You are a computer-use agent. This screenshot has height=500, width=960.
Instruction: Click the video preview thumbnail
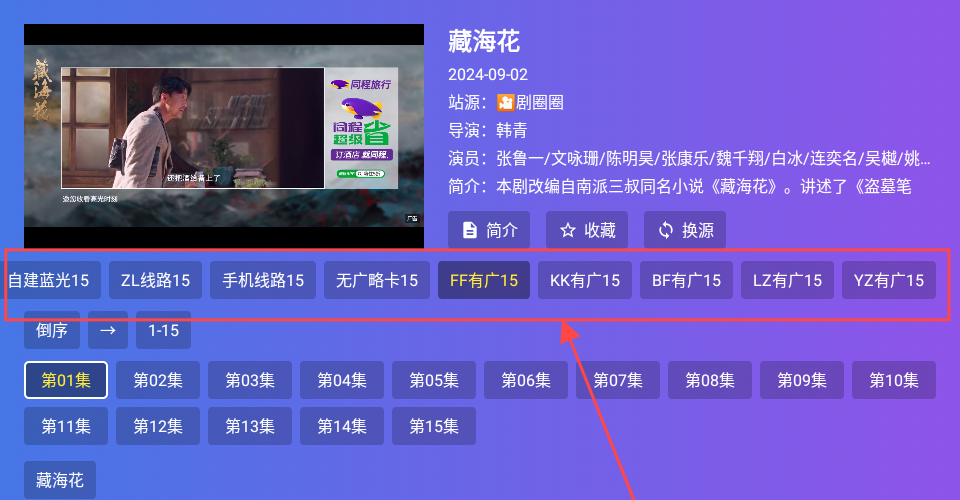pyautogui.click(x=224, y=137)
